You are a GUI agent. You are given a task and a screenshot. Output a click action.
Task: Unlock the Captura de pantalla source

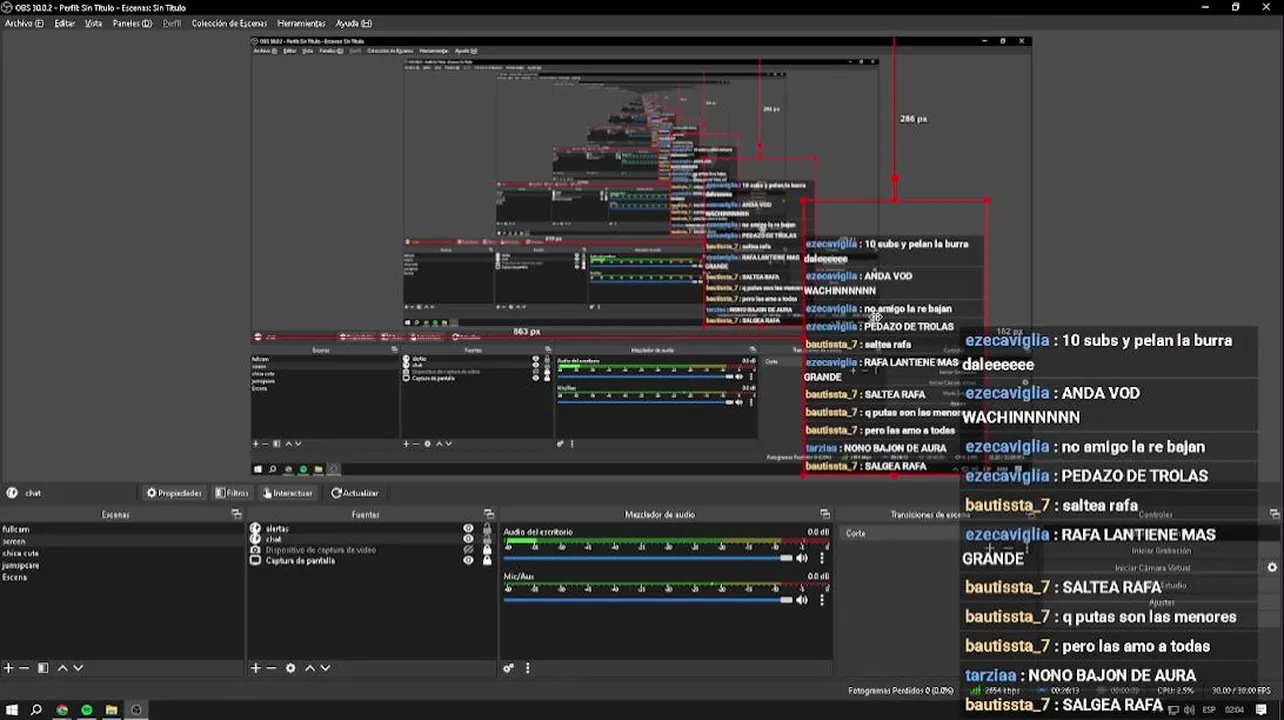(487, 561)
